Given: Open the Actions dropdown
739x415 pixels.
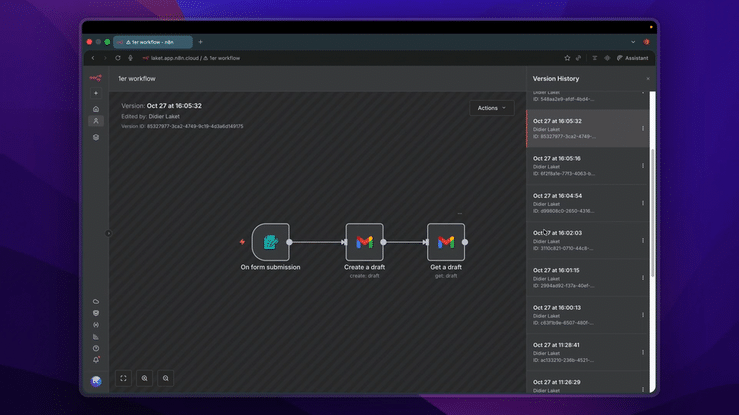Looking at the screenshot, I should pyautogui.click(x=492, y=108).
